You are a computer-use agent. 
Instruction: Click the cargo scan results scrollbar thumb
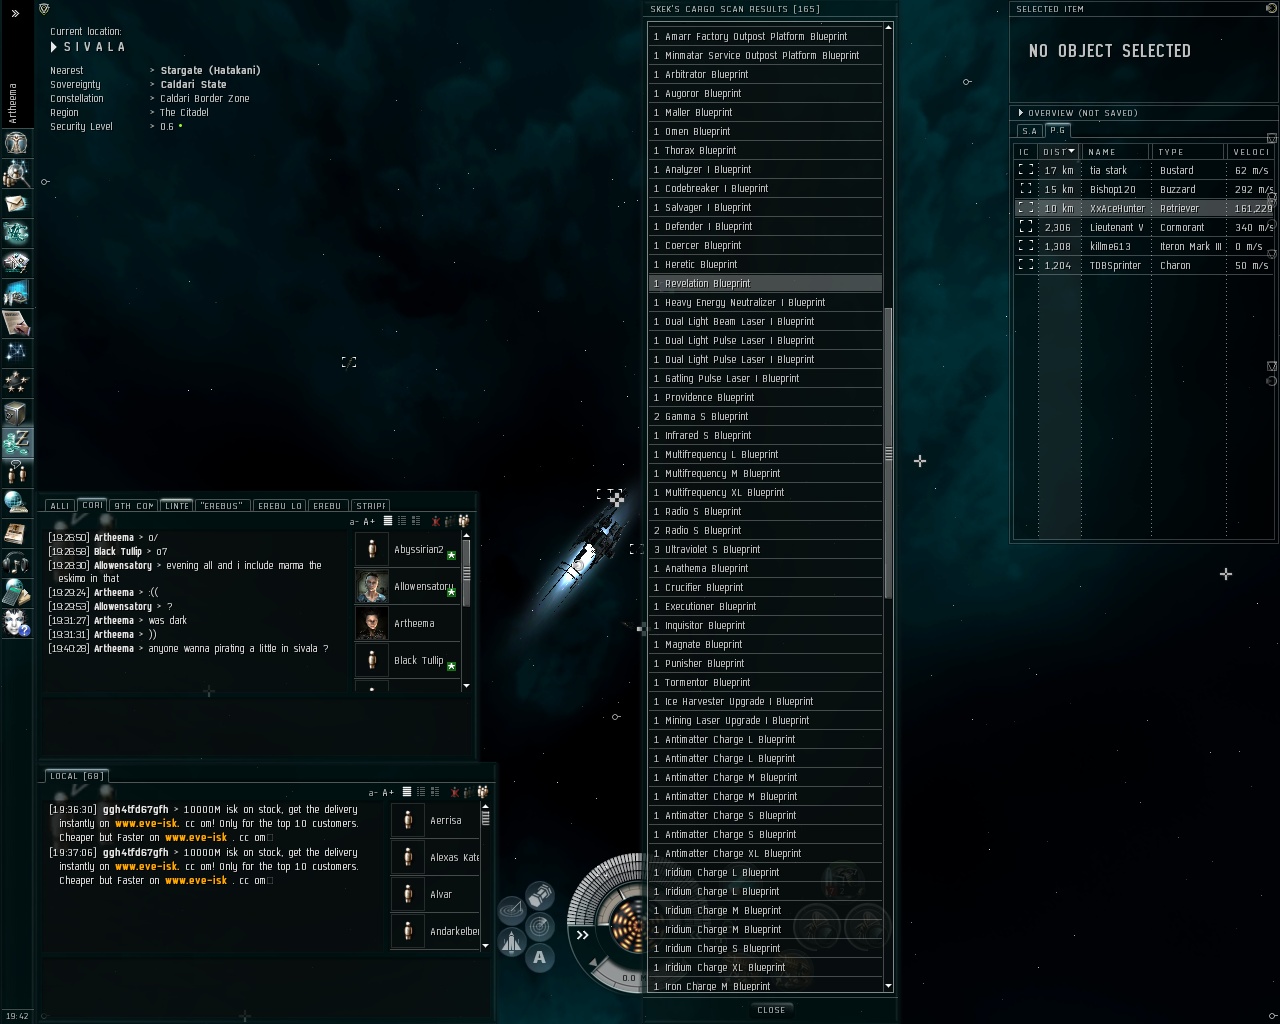tap(888, 454)
